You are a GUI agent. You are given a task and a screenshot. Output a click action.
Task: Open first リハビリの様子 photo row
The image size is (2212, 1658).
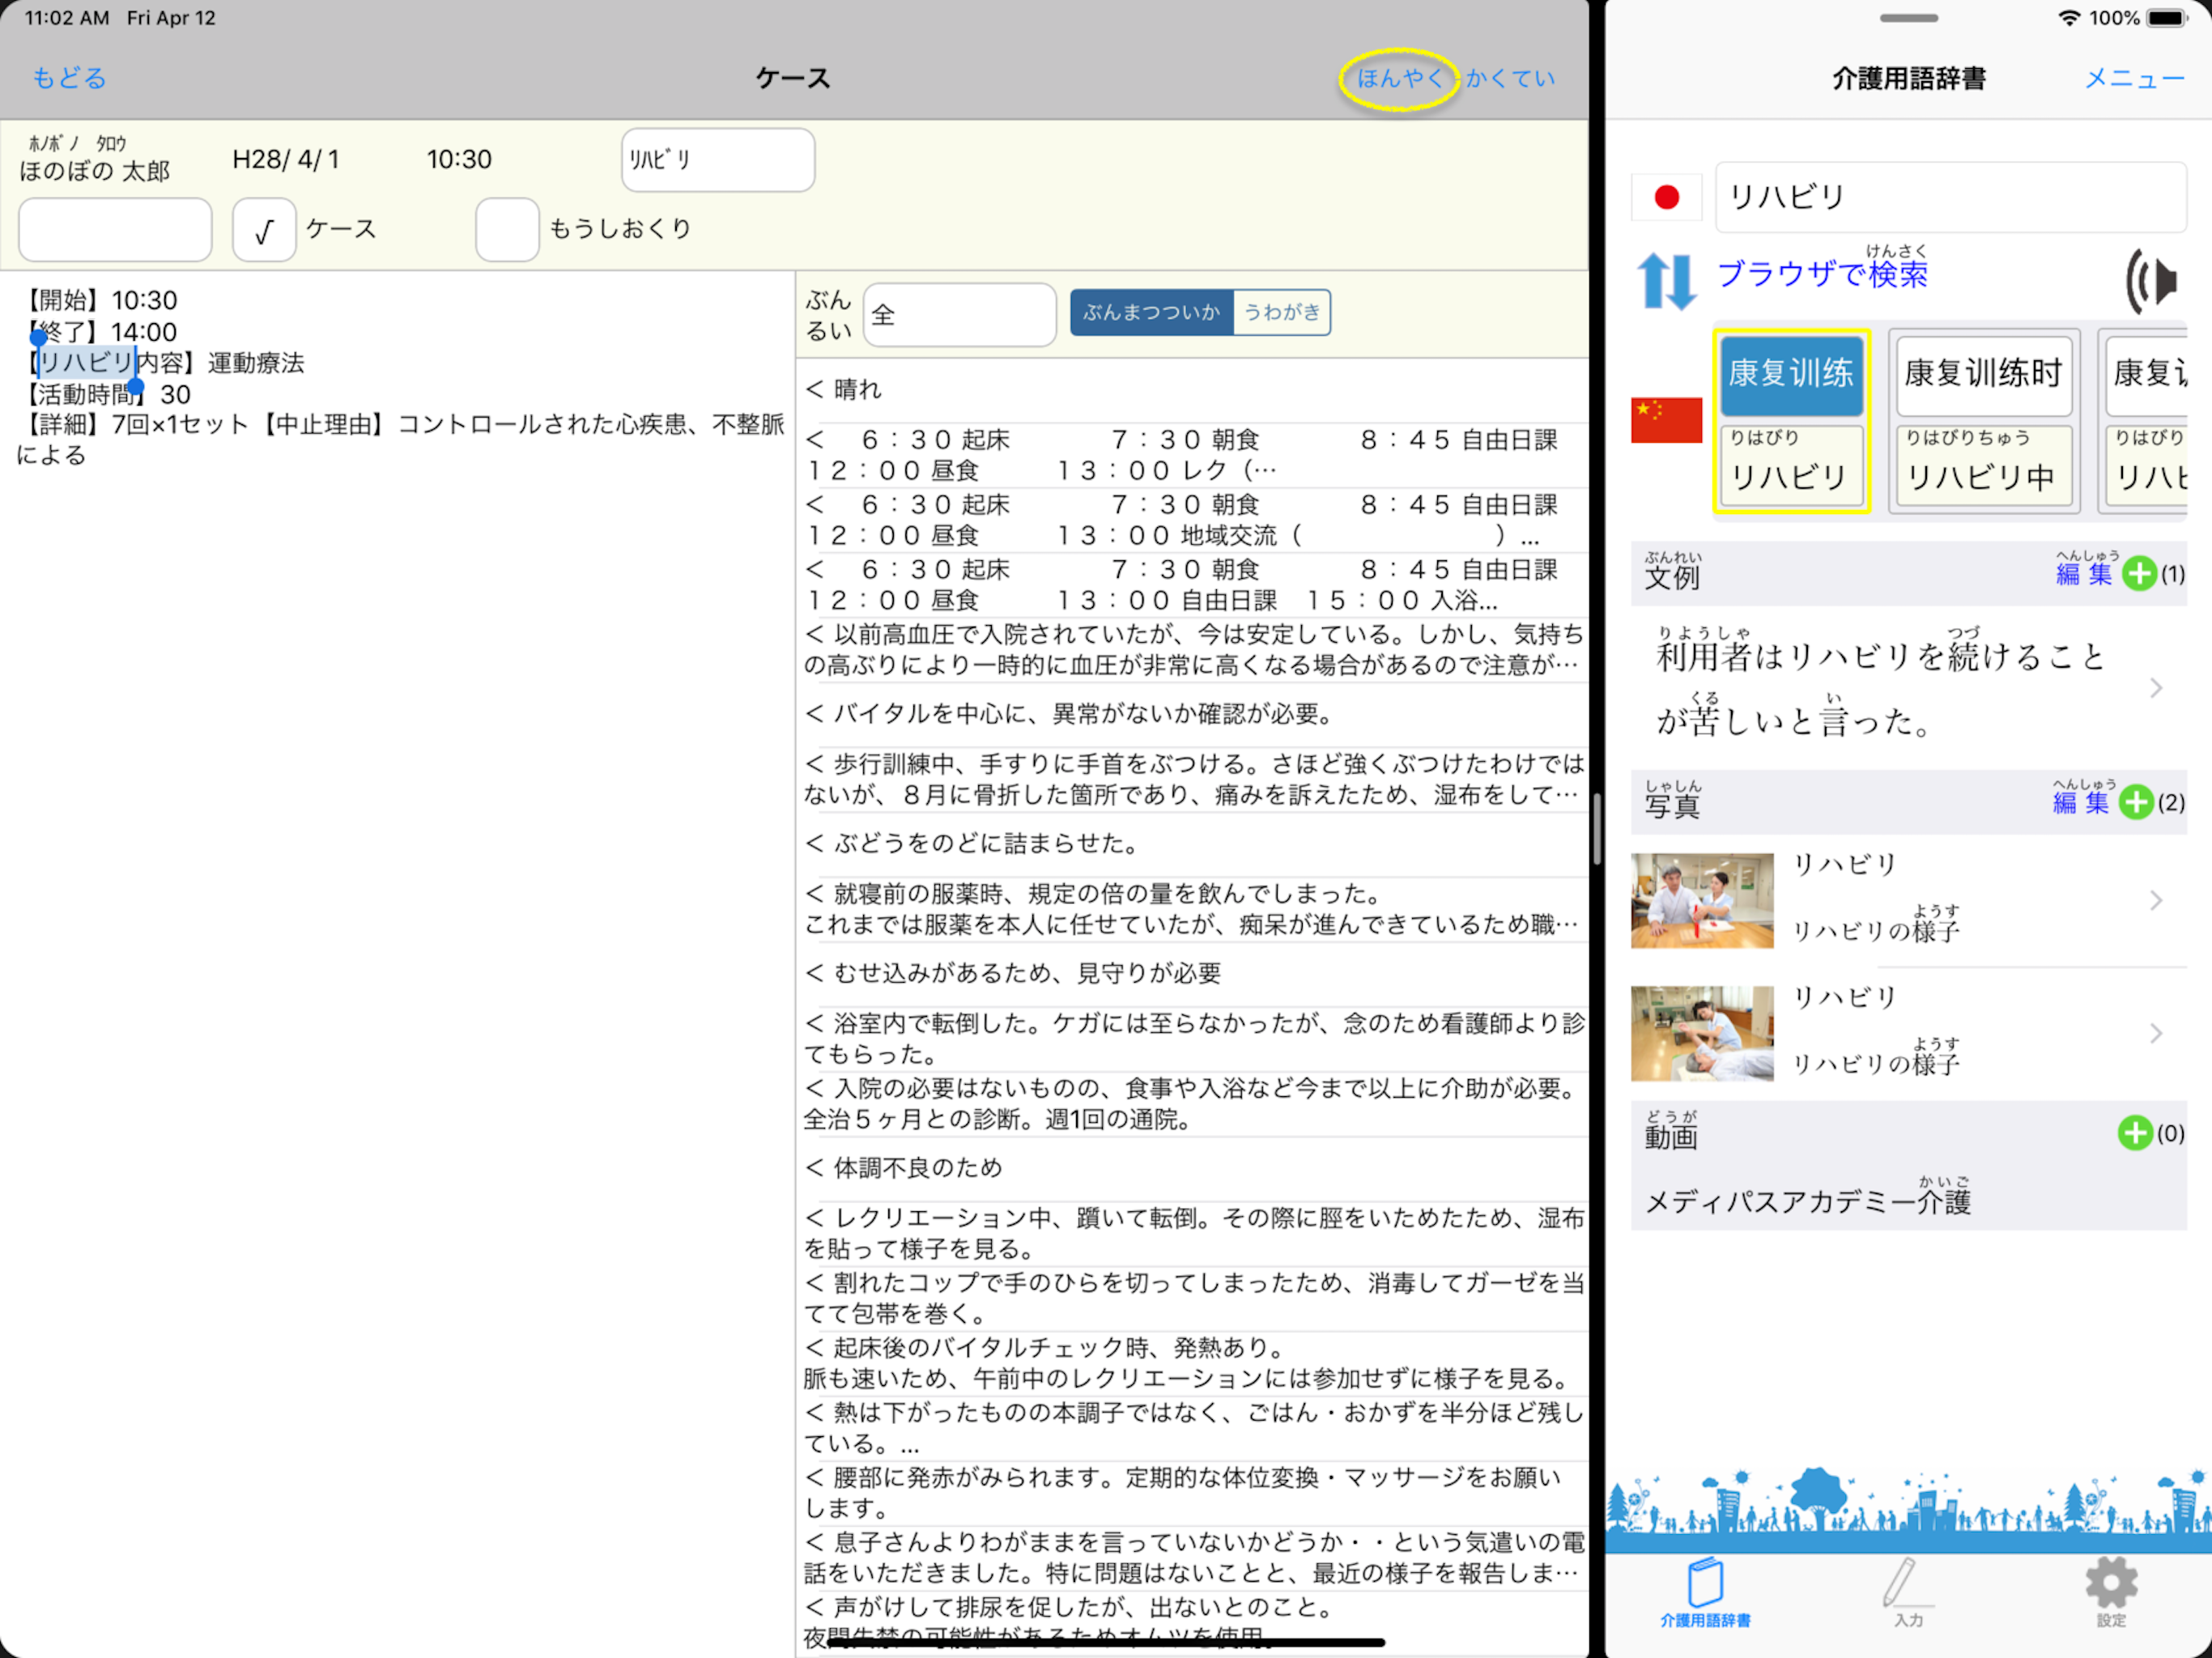point(1908,900)
